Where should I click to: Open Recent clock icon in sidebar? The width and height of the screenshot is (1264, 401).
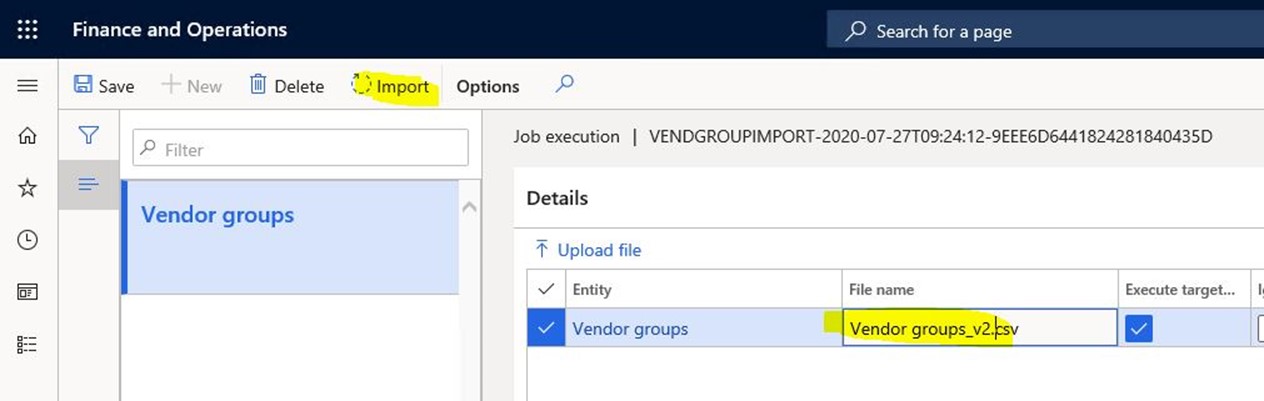[x=28, y=240]
